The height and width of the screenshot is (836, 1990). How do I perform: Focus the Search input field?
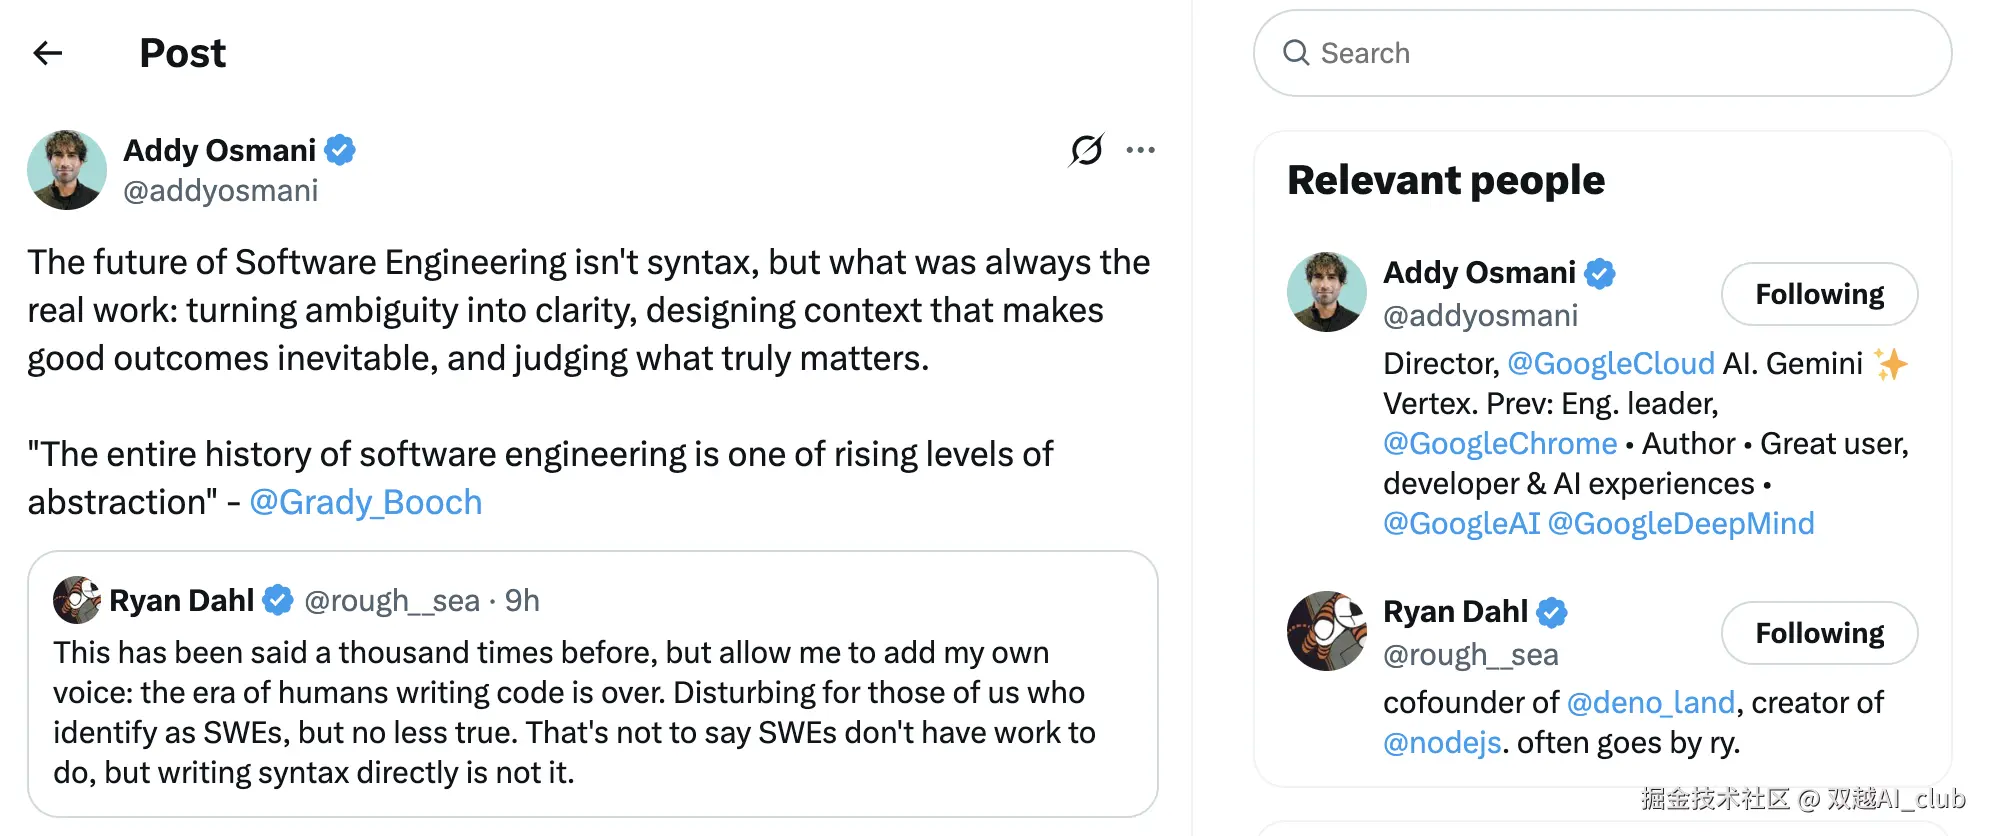click(1620, 53)
